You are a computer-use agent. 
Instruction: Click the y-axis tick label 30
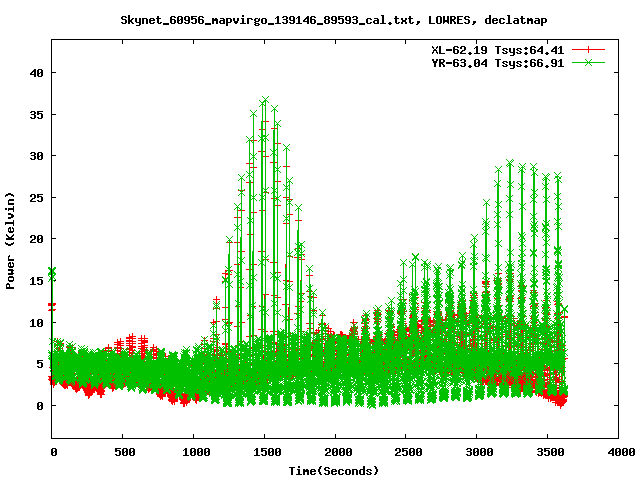click(x=36, y=156)
